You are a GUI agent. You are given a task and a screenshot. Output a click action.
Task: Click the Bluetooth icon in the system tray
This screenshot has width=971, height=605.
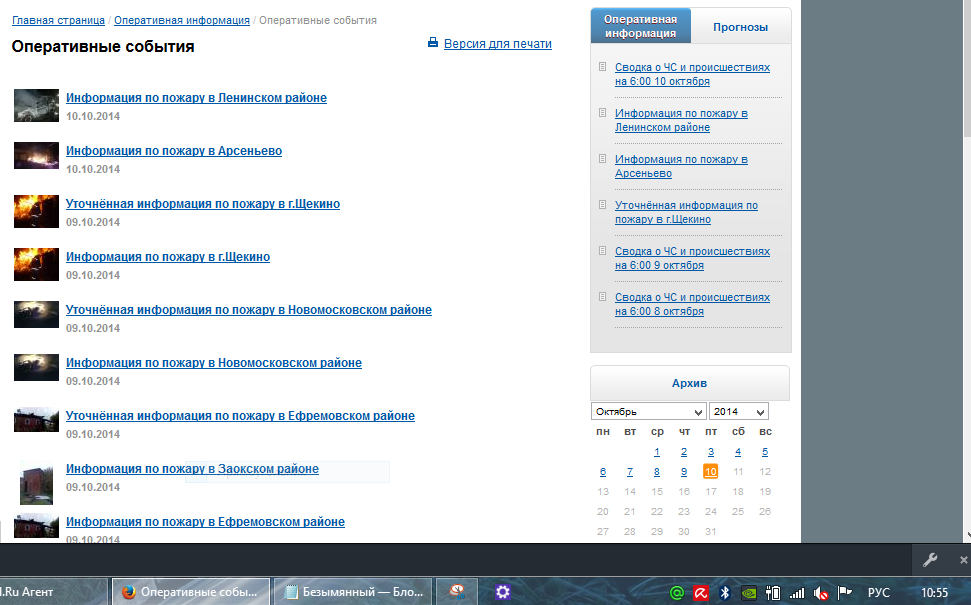727,592
